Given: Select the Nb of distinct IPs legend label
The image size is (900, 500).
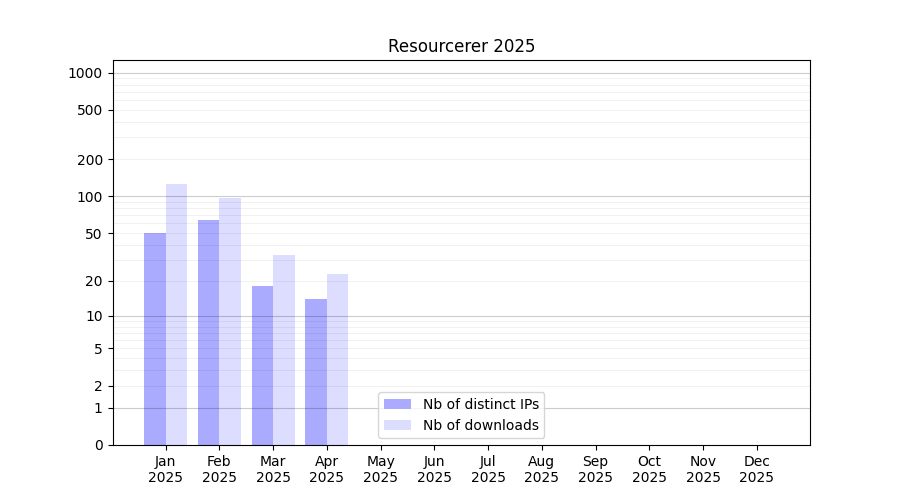Looking at the screenshot, I should pos(480,404).
